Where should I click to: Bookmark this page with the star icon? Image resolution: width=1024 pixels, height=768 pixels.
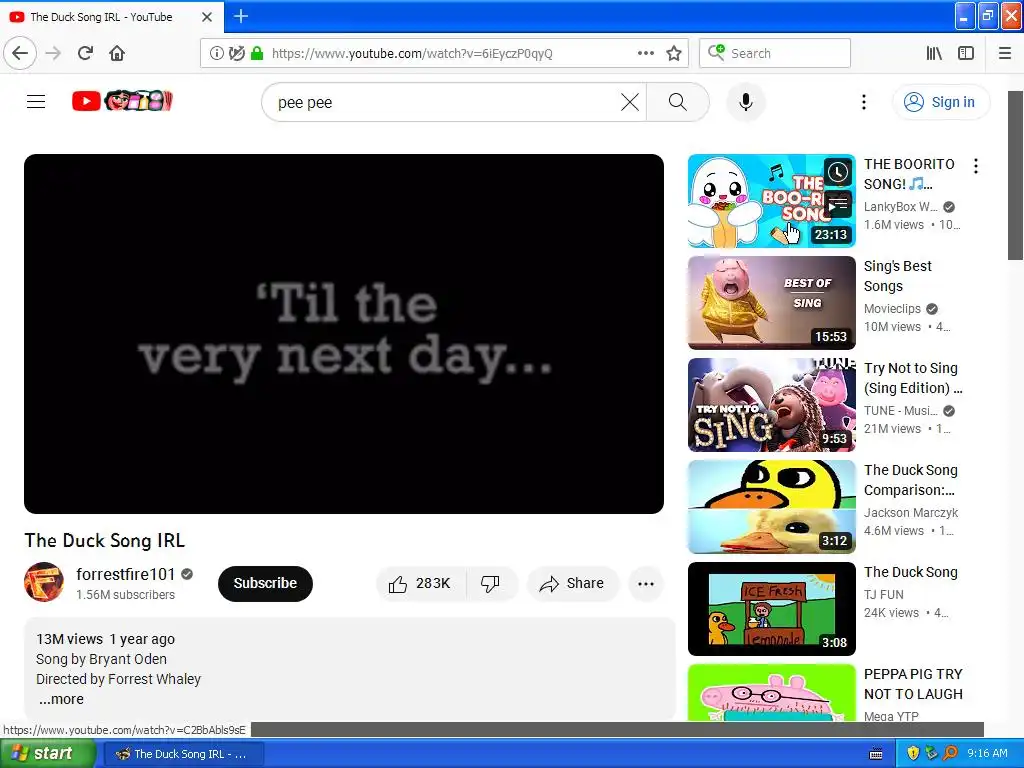point(674,53)
